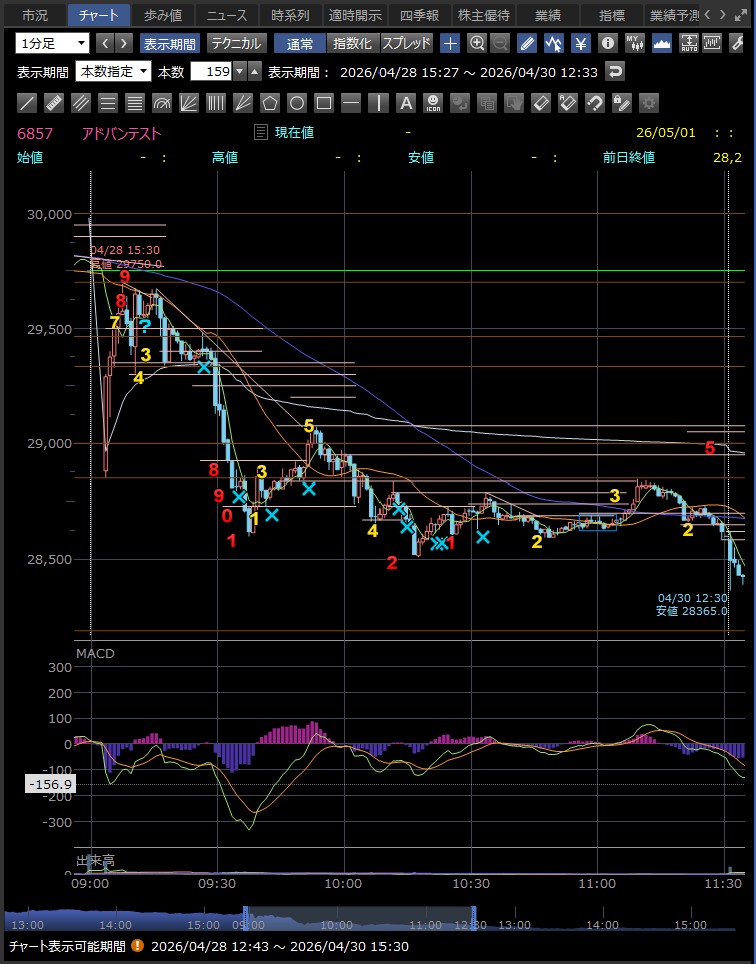The height and width of the screenshot is (964, 756).
Task: Open the yen price icon
Action: click(581, 43)
